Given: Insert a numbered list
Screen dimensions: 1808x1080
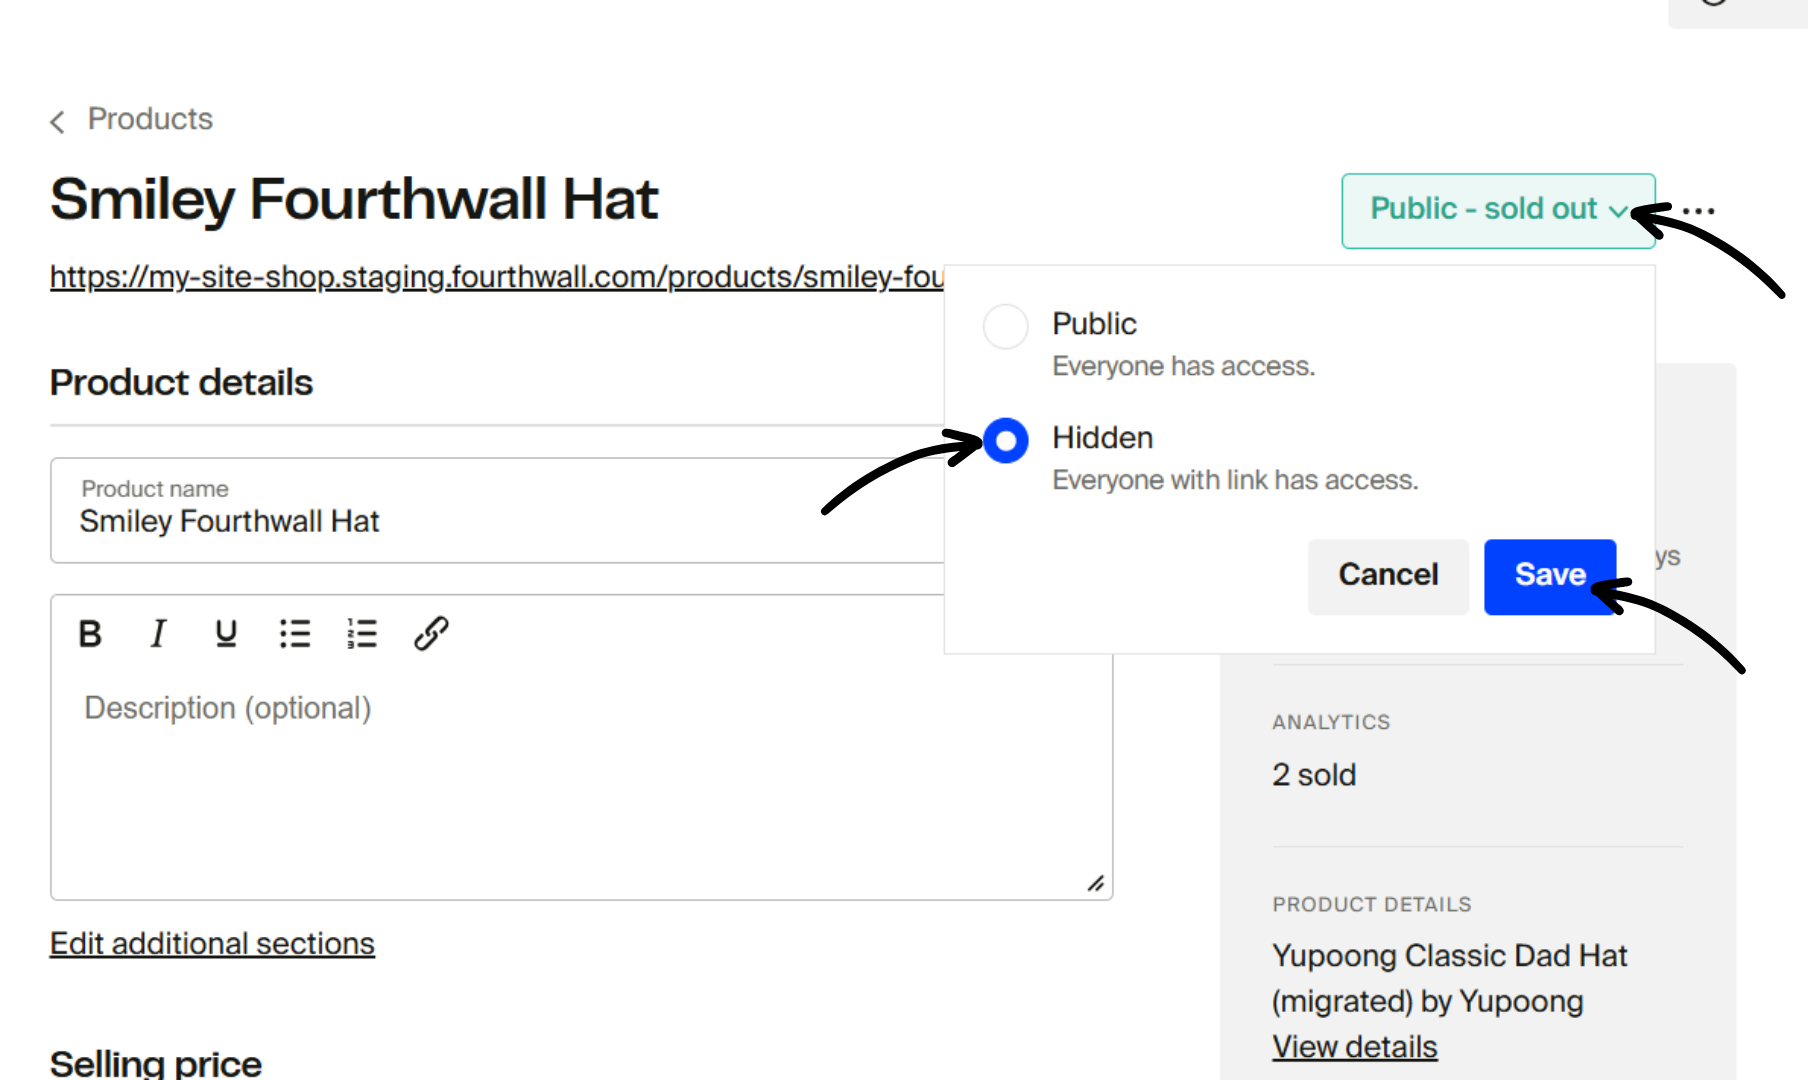Looking at the screenshot, I should click(362, 633).
